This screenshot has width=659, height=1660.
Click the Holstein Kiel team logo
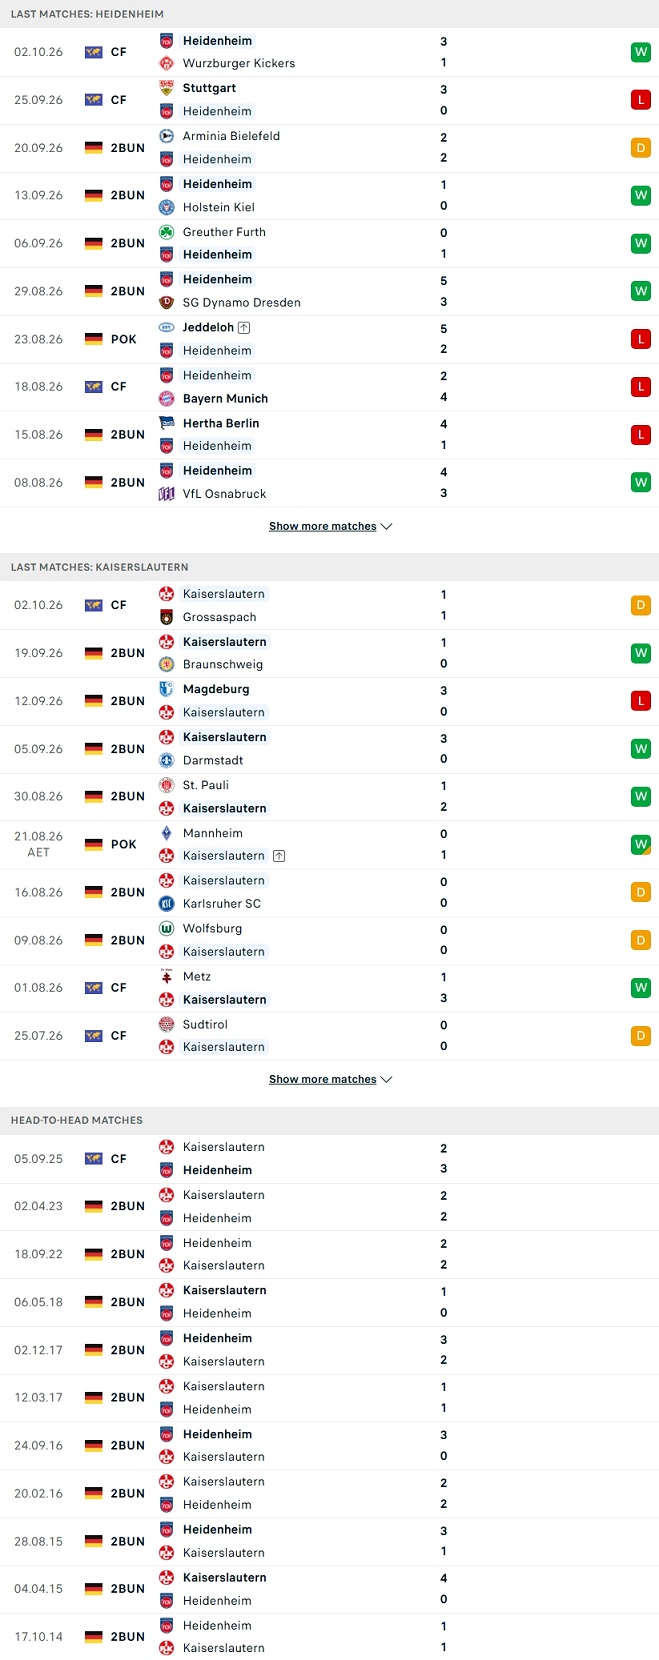167,207
